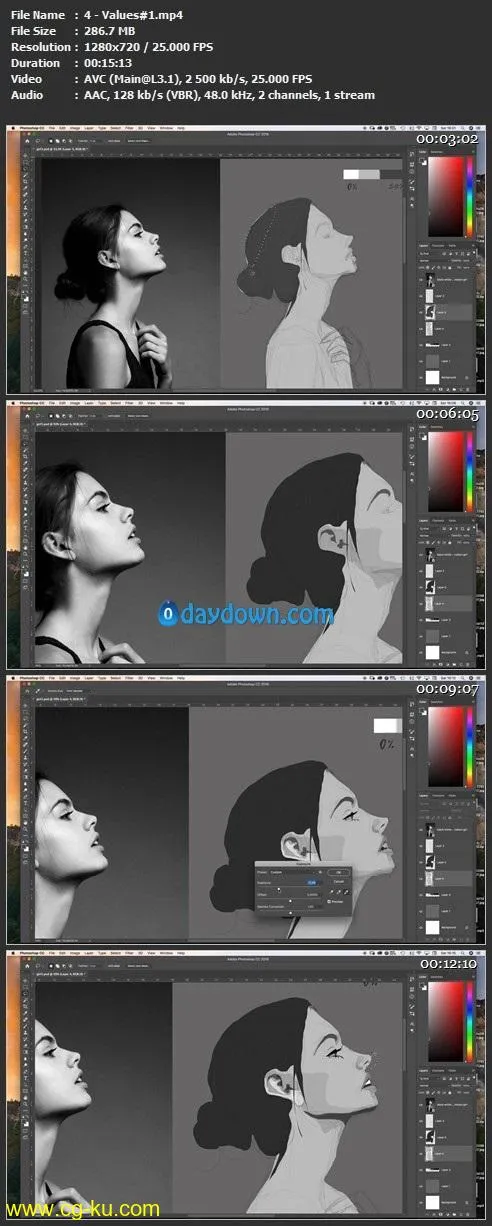The image size is (492, 1226).
Task: Click Cancel in the Exposure dialog
Action: pos(339,881)
